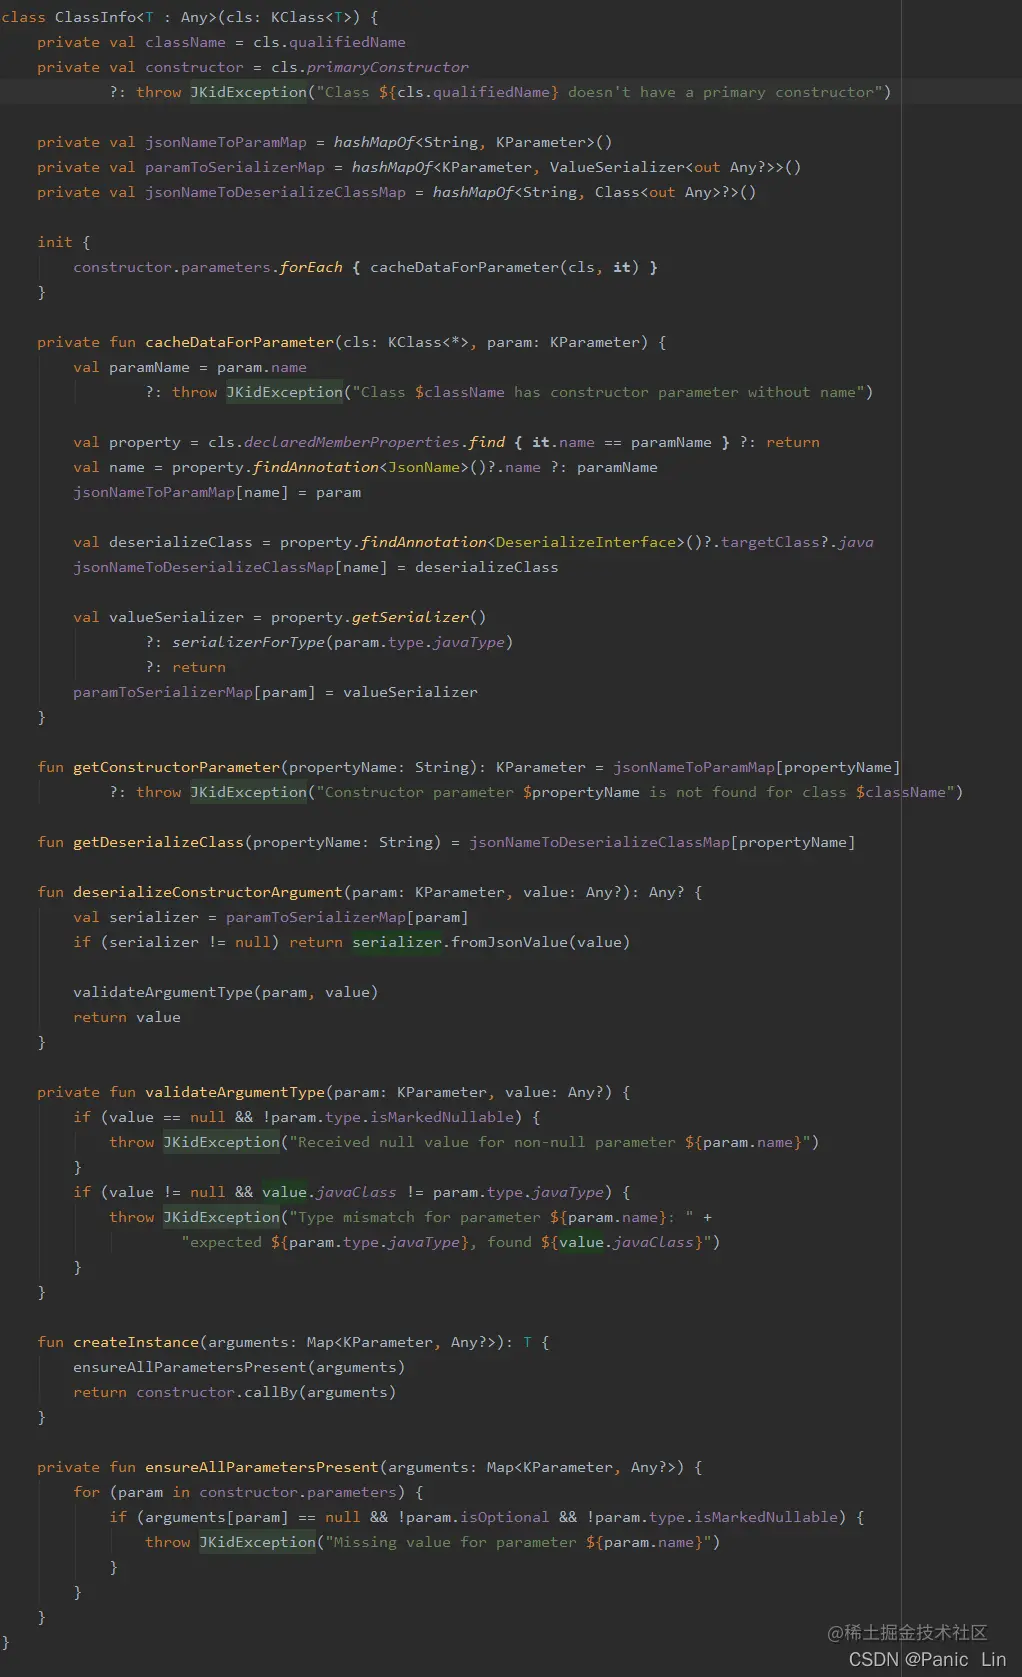Click the 'DeserializeInterface' type name
The image size is (1022, 1677).
(586, 542)
